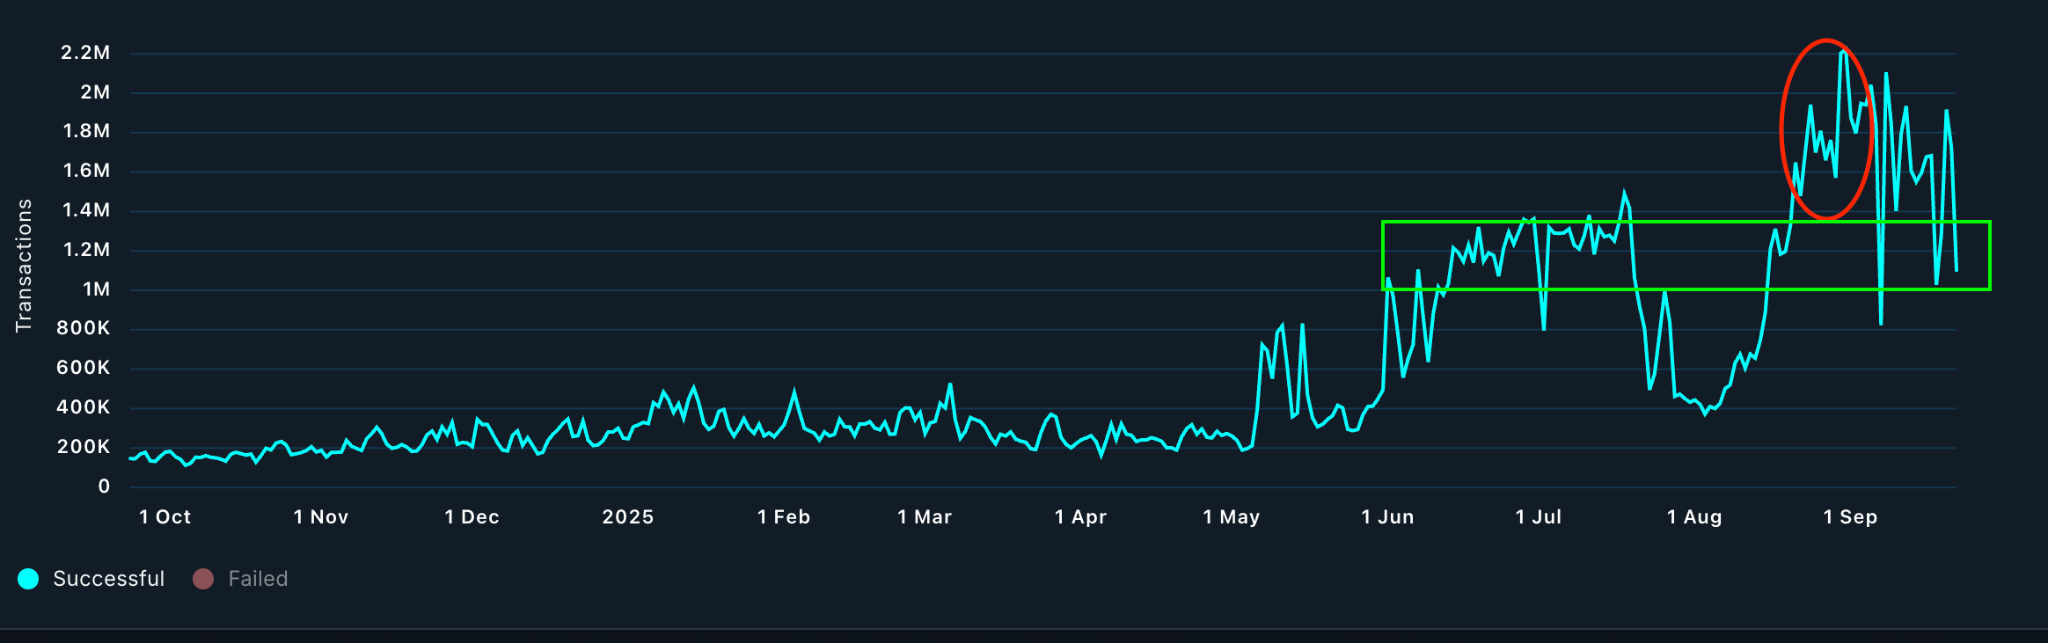Image resolution: width=2048 pixels, height=643 pixels.
Task: Click the brown Failed legend dot
Action: [x=203, y=579]
